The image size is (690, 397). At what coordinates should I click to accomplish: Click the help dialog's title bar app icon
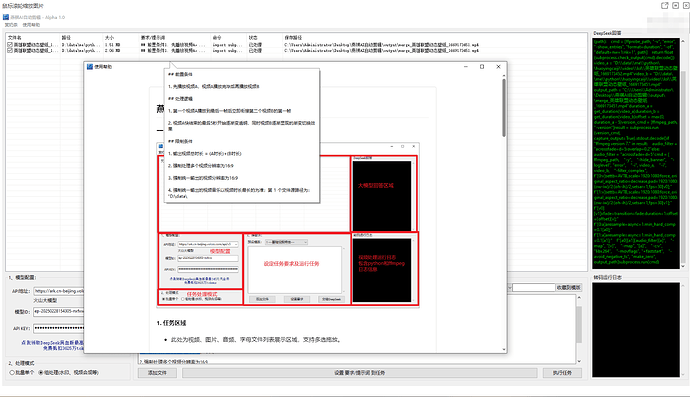click(90, 66)
